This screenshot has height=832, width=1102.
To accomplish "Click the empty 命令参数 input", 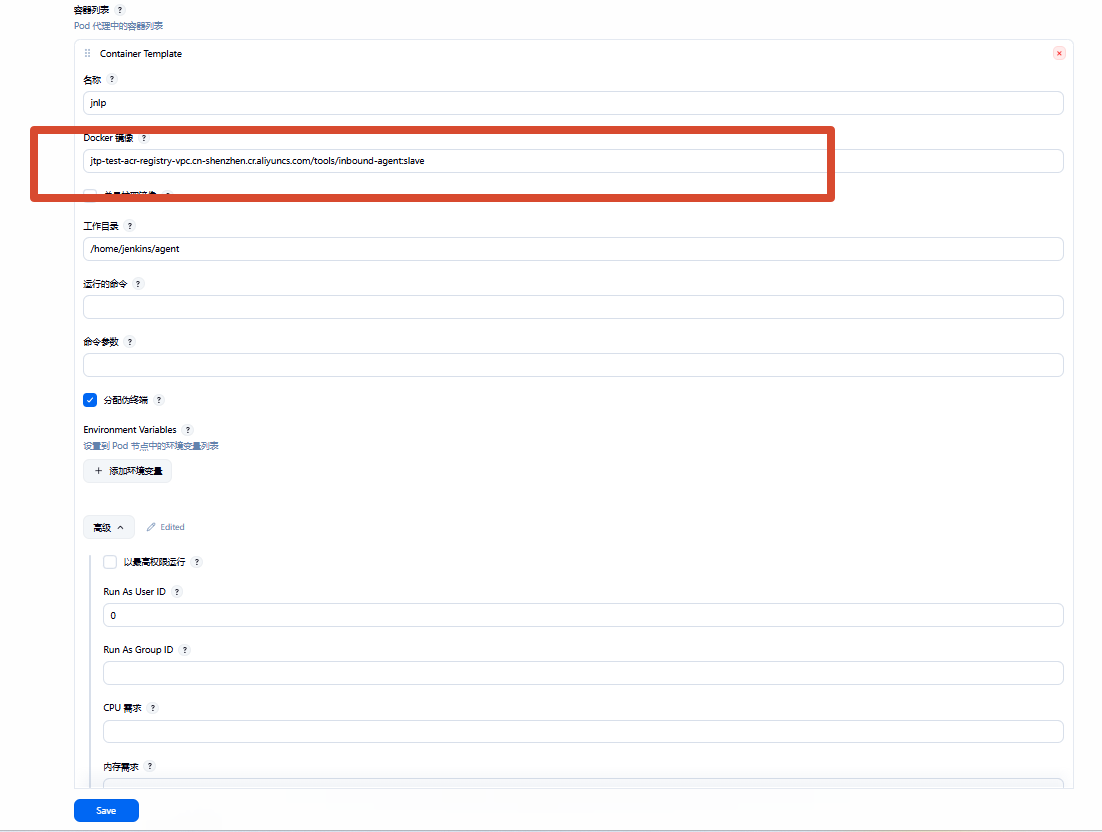I will tap(573, 365).
